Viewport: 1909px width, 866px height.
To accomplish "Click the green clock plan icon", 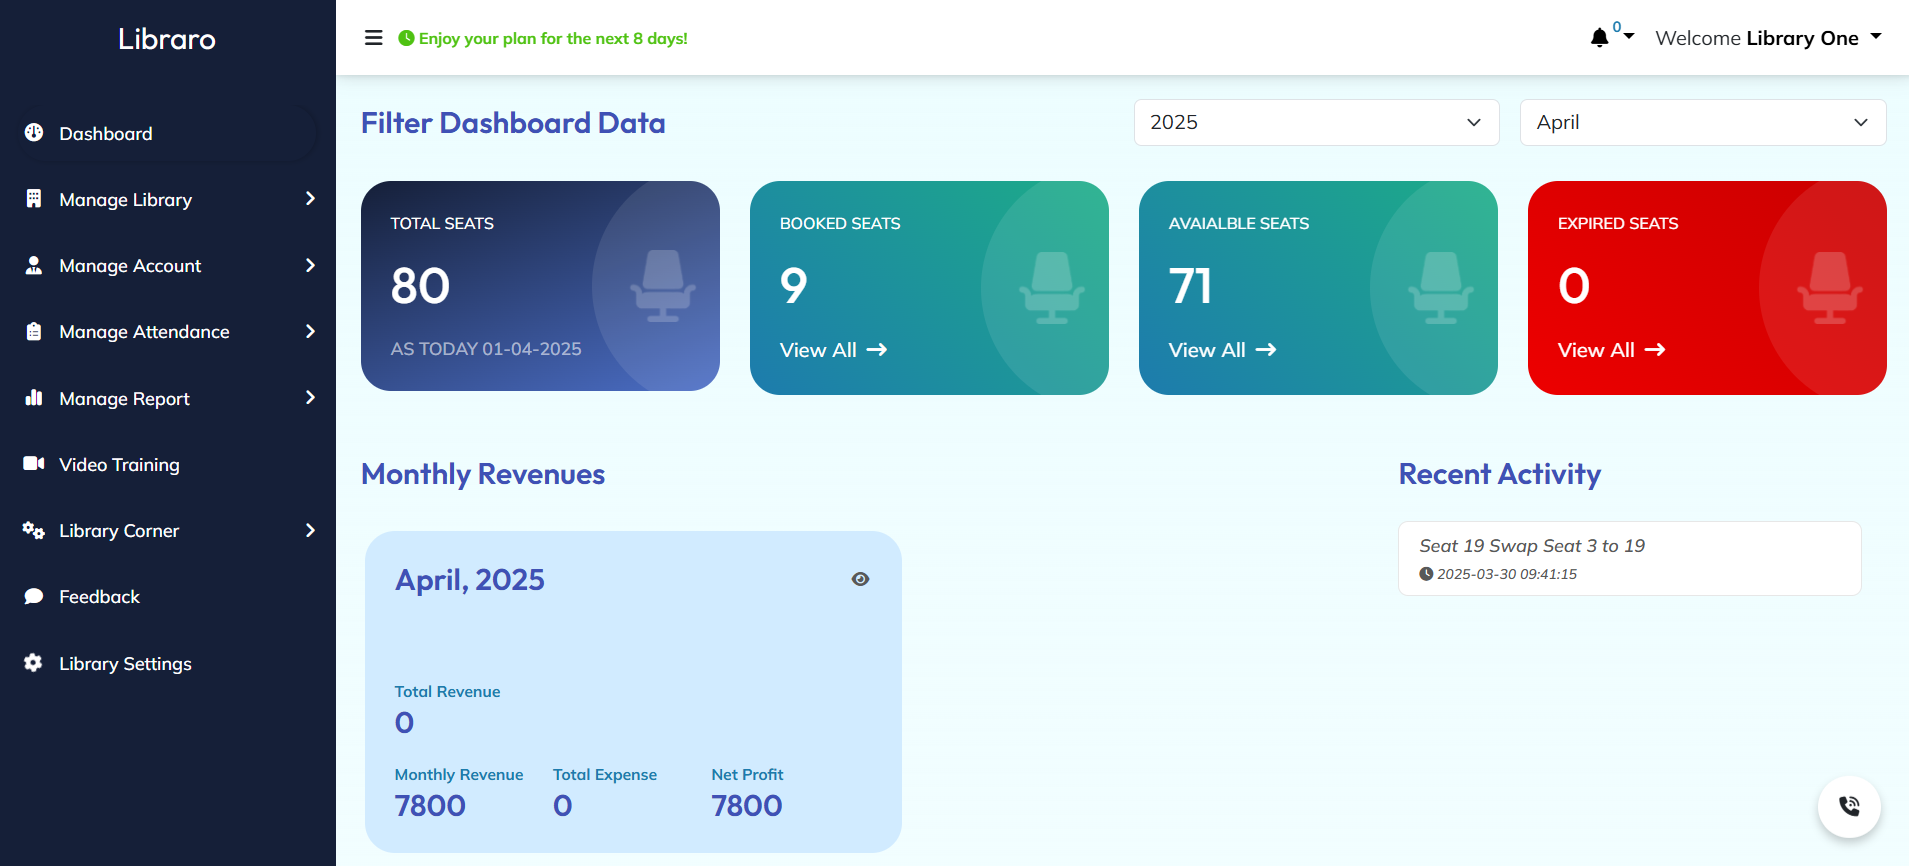I will pos(406,38).
